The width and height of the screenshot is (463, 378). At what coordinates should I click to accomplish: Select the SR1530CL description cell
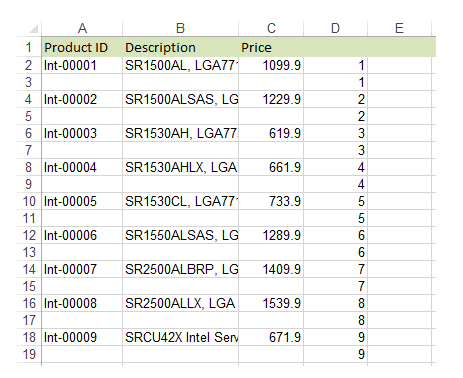point(180,201)
